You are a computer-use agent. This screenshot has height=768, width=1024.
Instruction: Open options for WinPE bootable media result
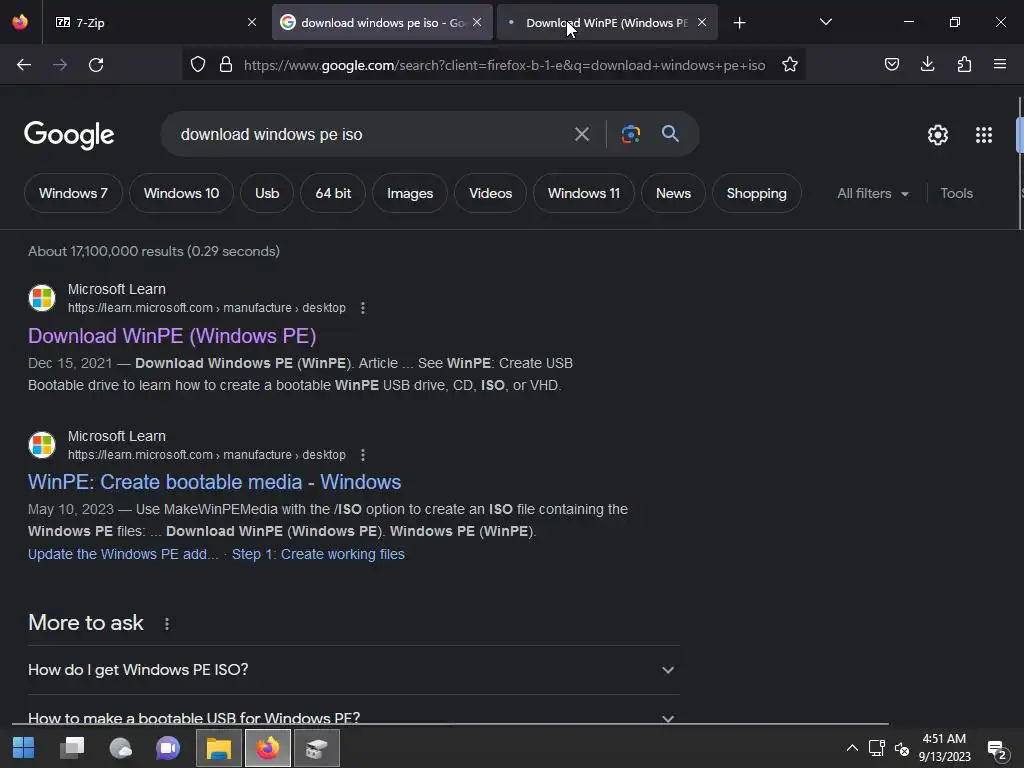coord(363,455)
